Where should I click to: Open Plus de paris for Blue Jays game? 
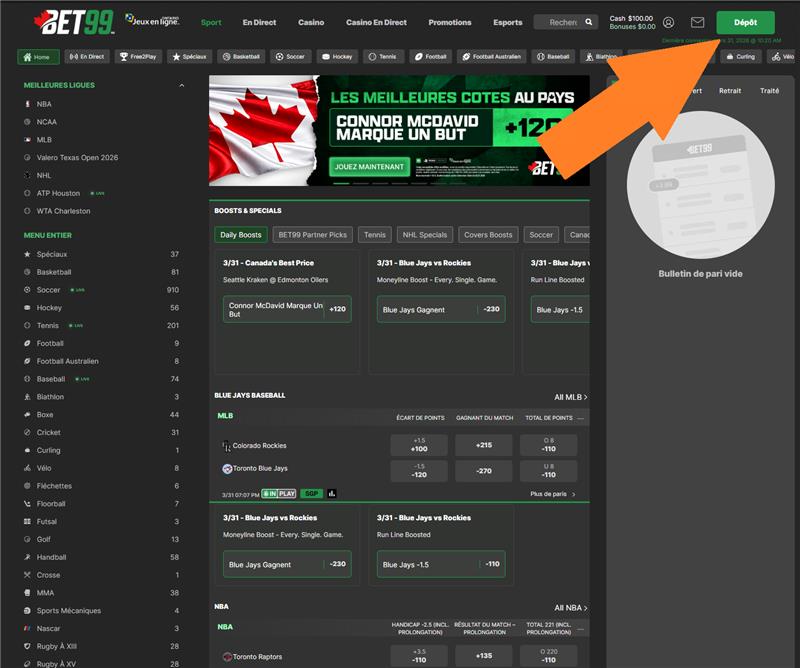(551, 494)
